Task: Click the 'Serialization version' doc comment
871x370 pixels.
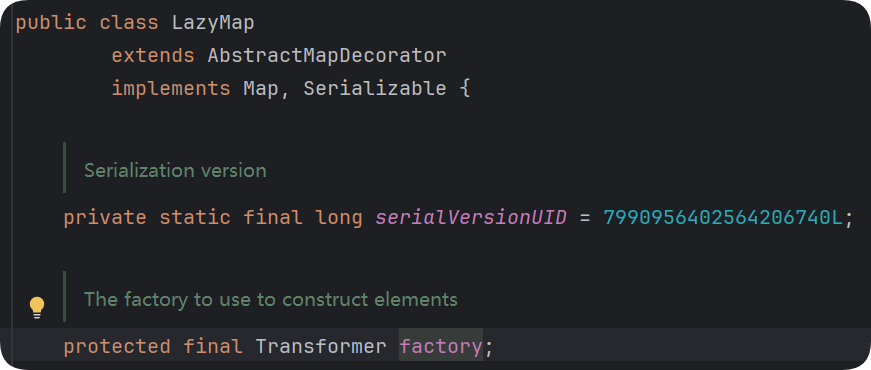Action: 175,171
